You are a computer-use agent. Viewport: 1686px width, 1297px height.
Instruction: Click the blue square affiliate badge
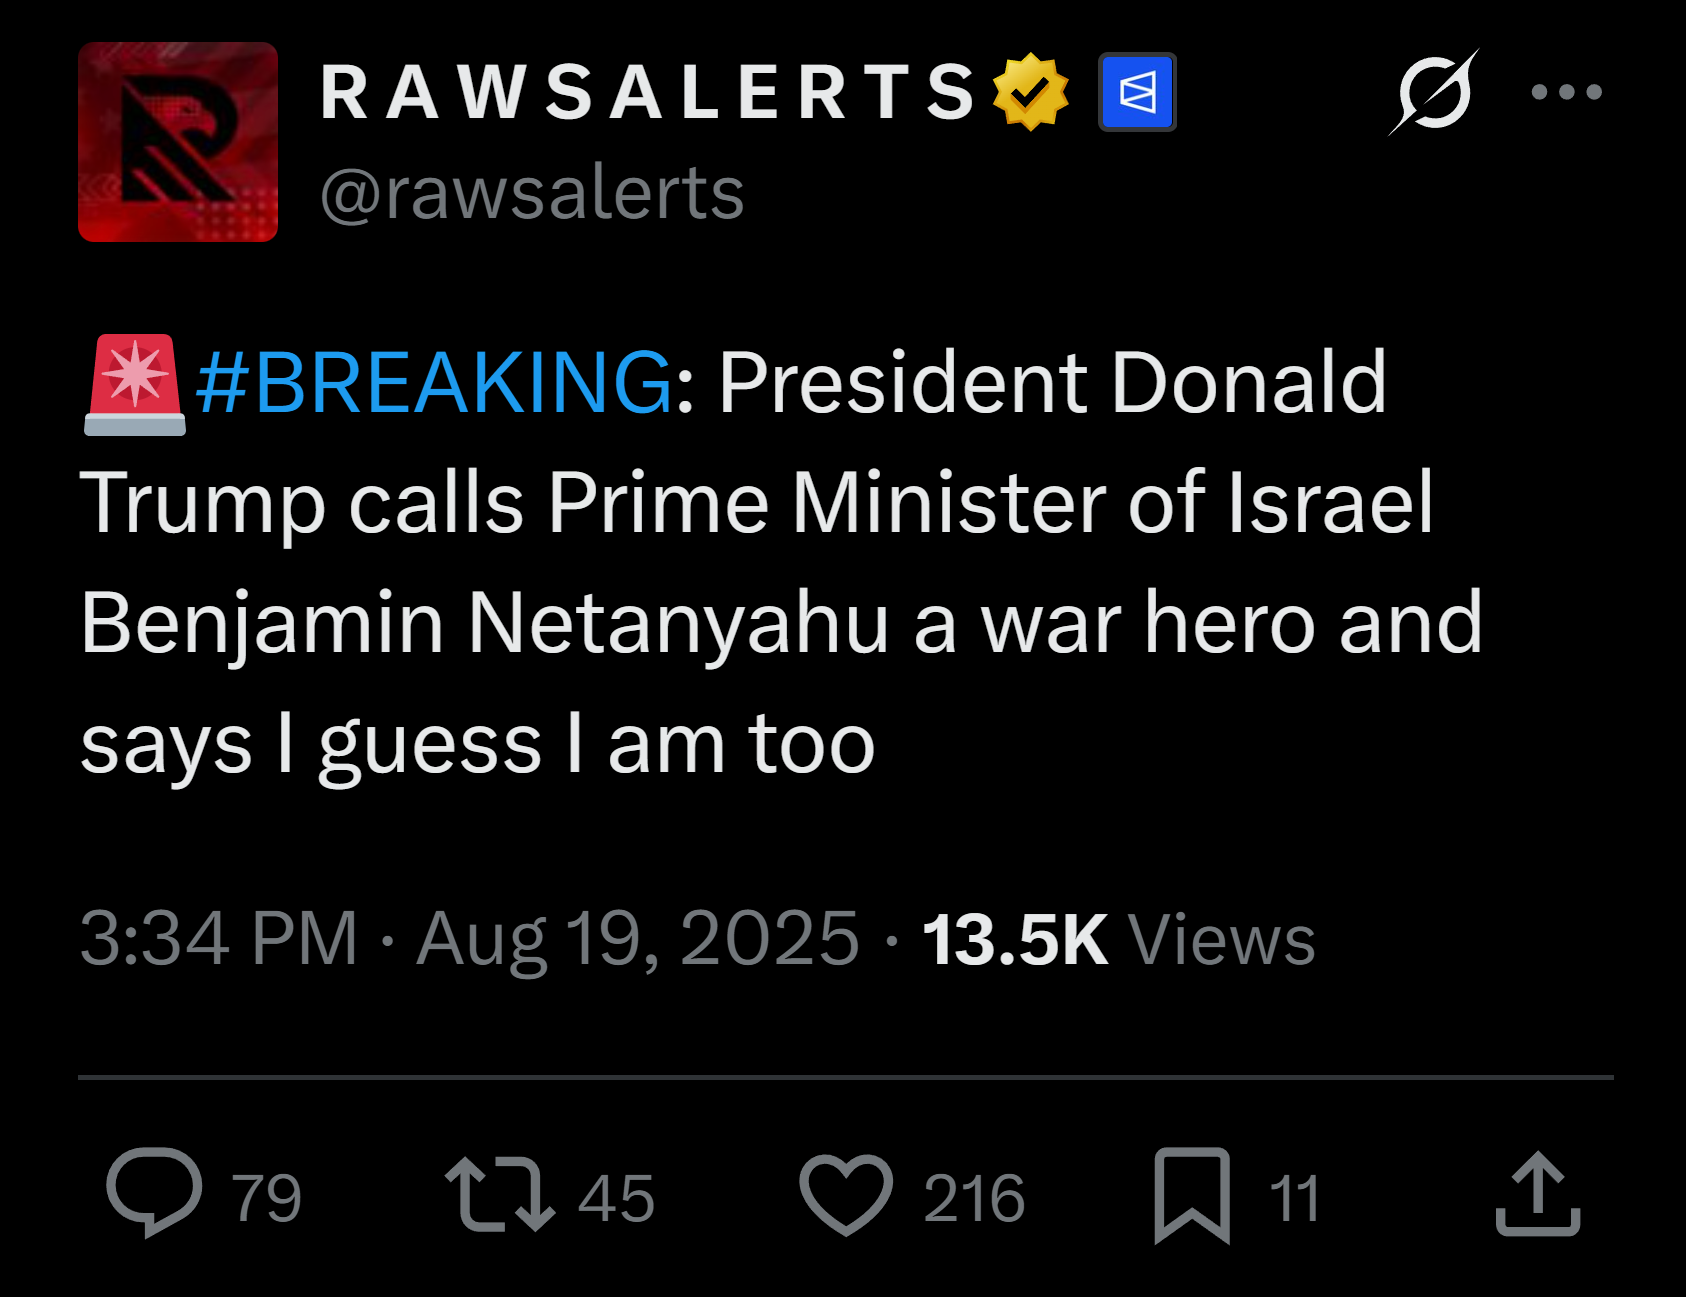[1137, 92]
